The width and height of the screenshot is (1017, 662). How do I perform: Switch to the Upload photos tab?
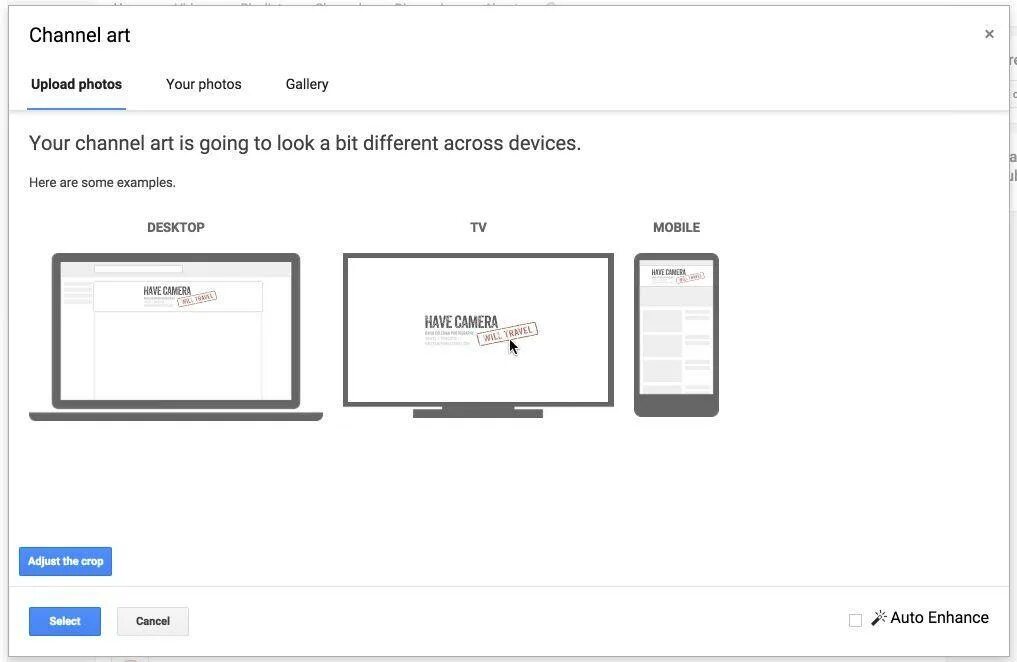(x=77, y=84)
